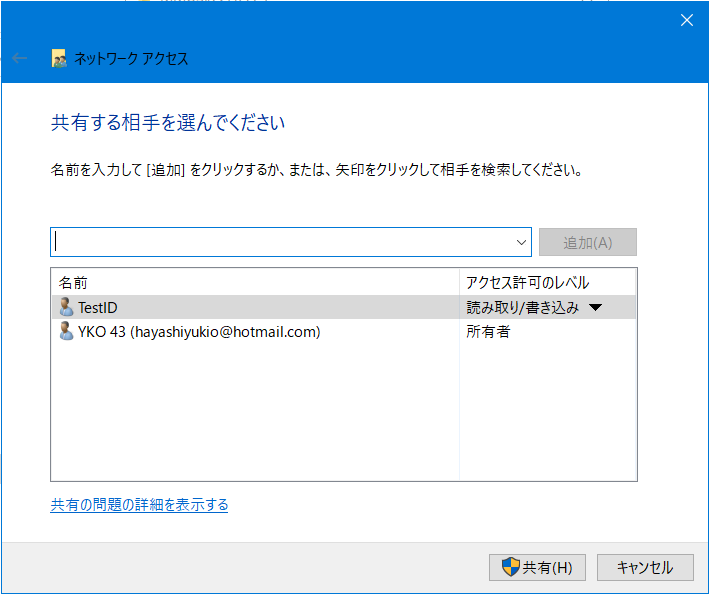
Task: Click the 所有者 permission cell
Action: coord(488,332)
